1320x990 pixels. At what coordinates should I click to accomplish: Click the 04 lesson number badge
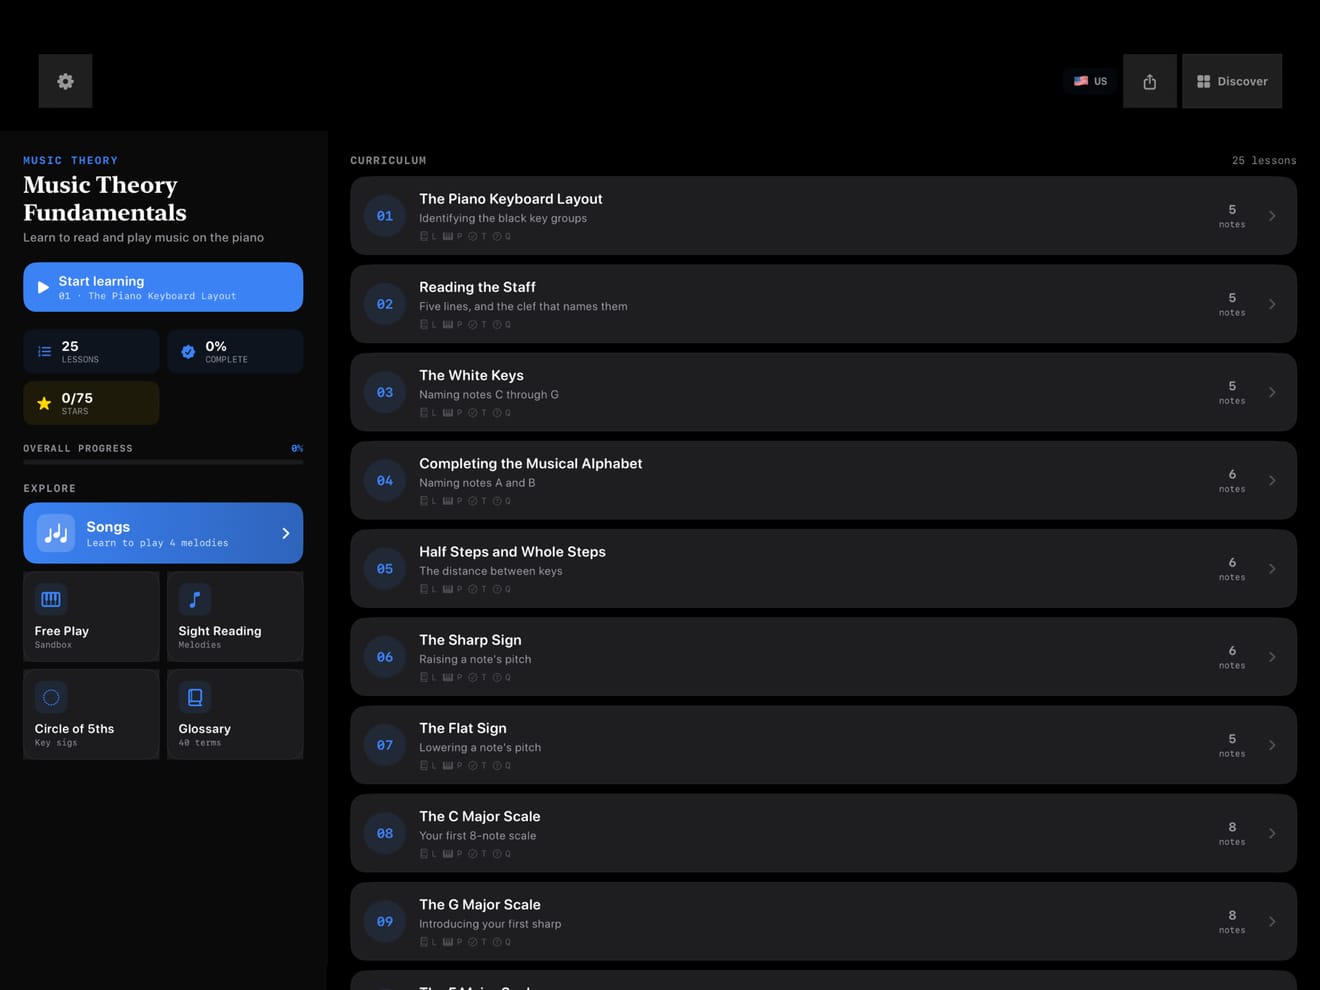pyautogui.click(x=385, y=480)
